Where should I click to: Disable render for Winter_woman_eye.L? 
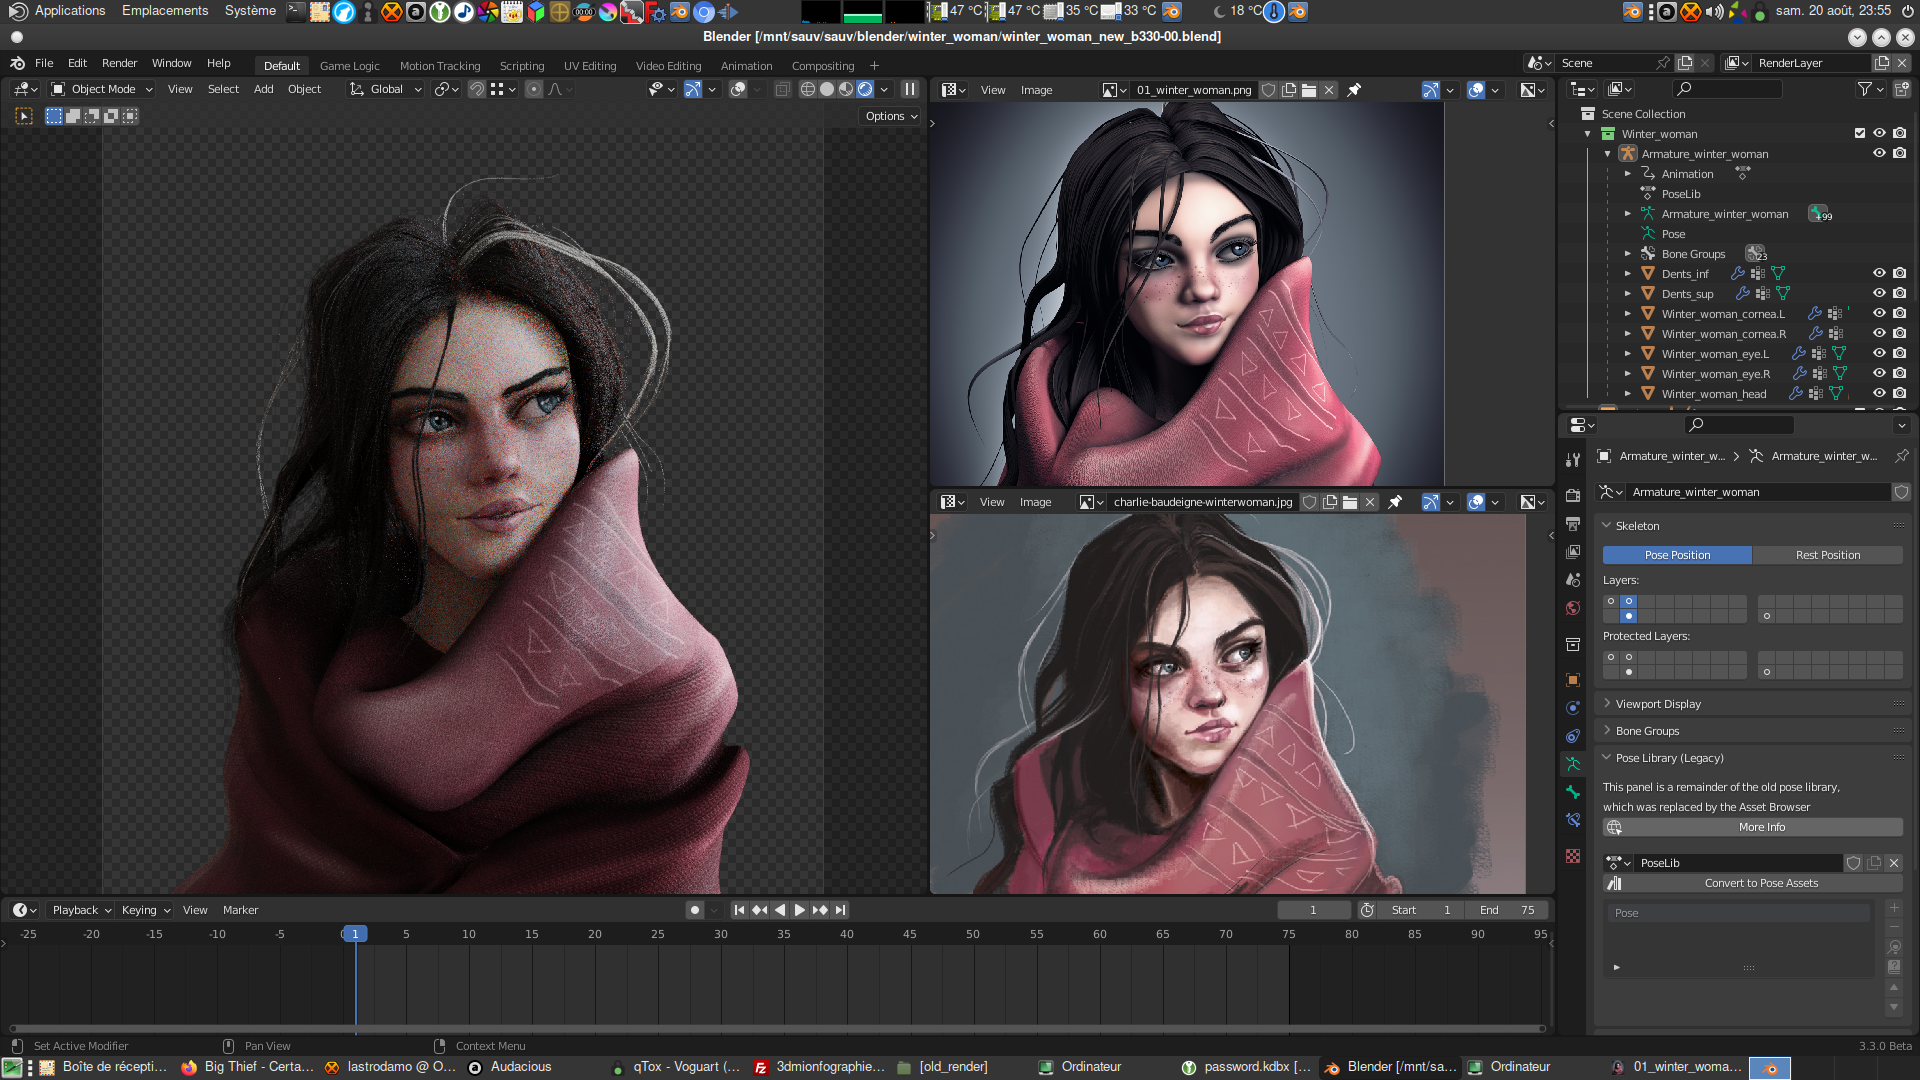click(1899, 353)
